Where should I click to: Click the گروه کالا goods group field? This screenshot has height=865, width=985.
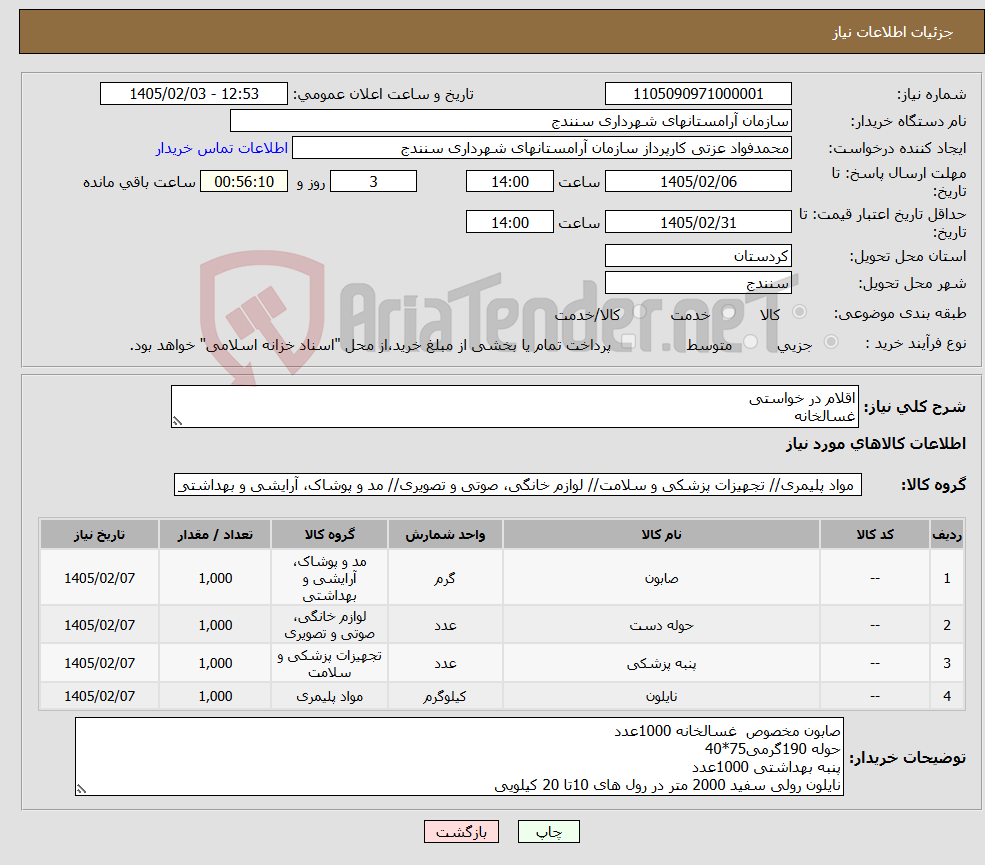pos(518,484)
